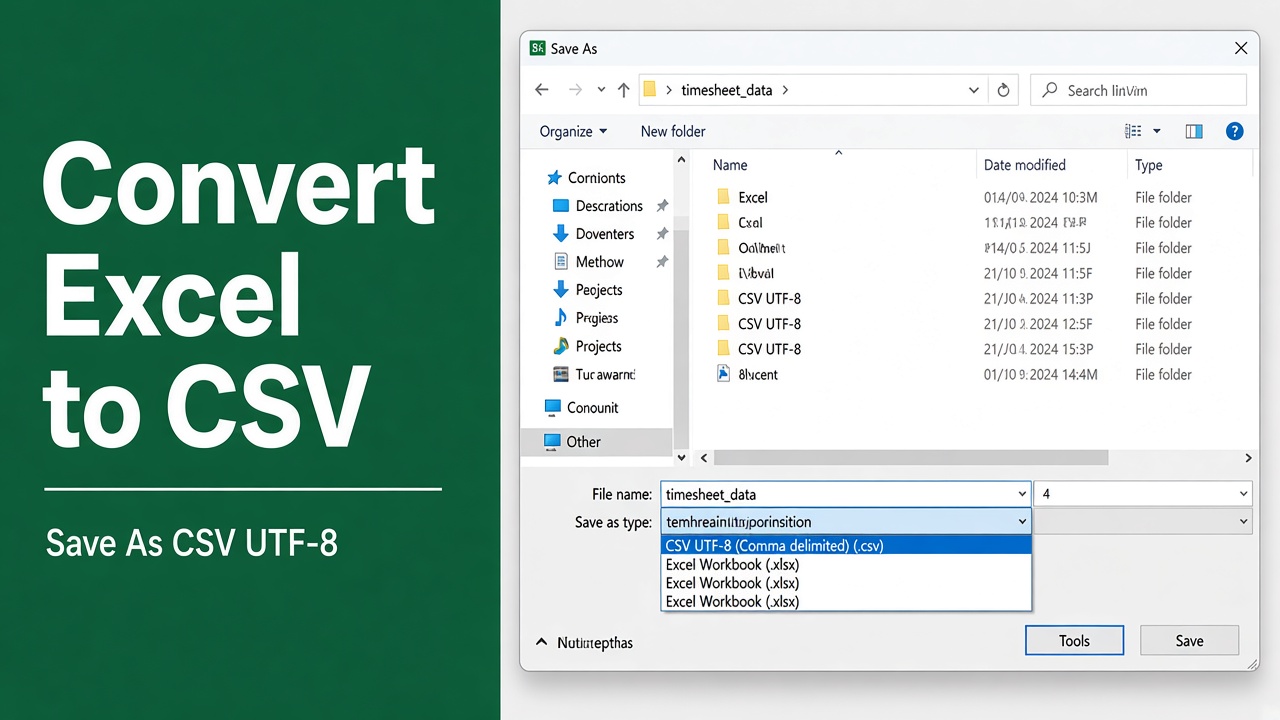The height and width of the screenshot is (720, 1280).
Task: Create a New folder
Action: 673,131
